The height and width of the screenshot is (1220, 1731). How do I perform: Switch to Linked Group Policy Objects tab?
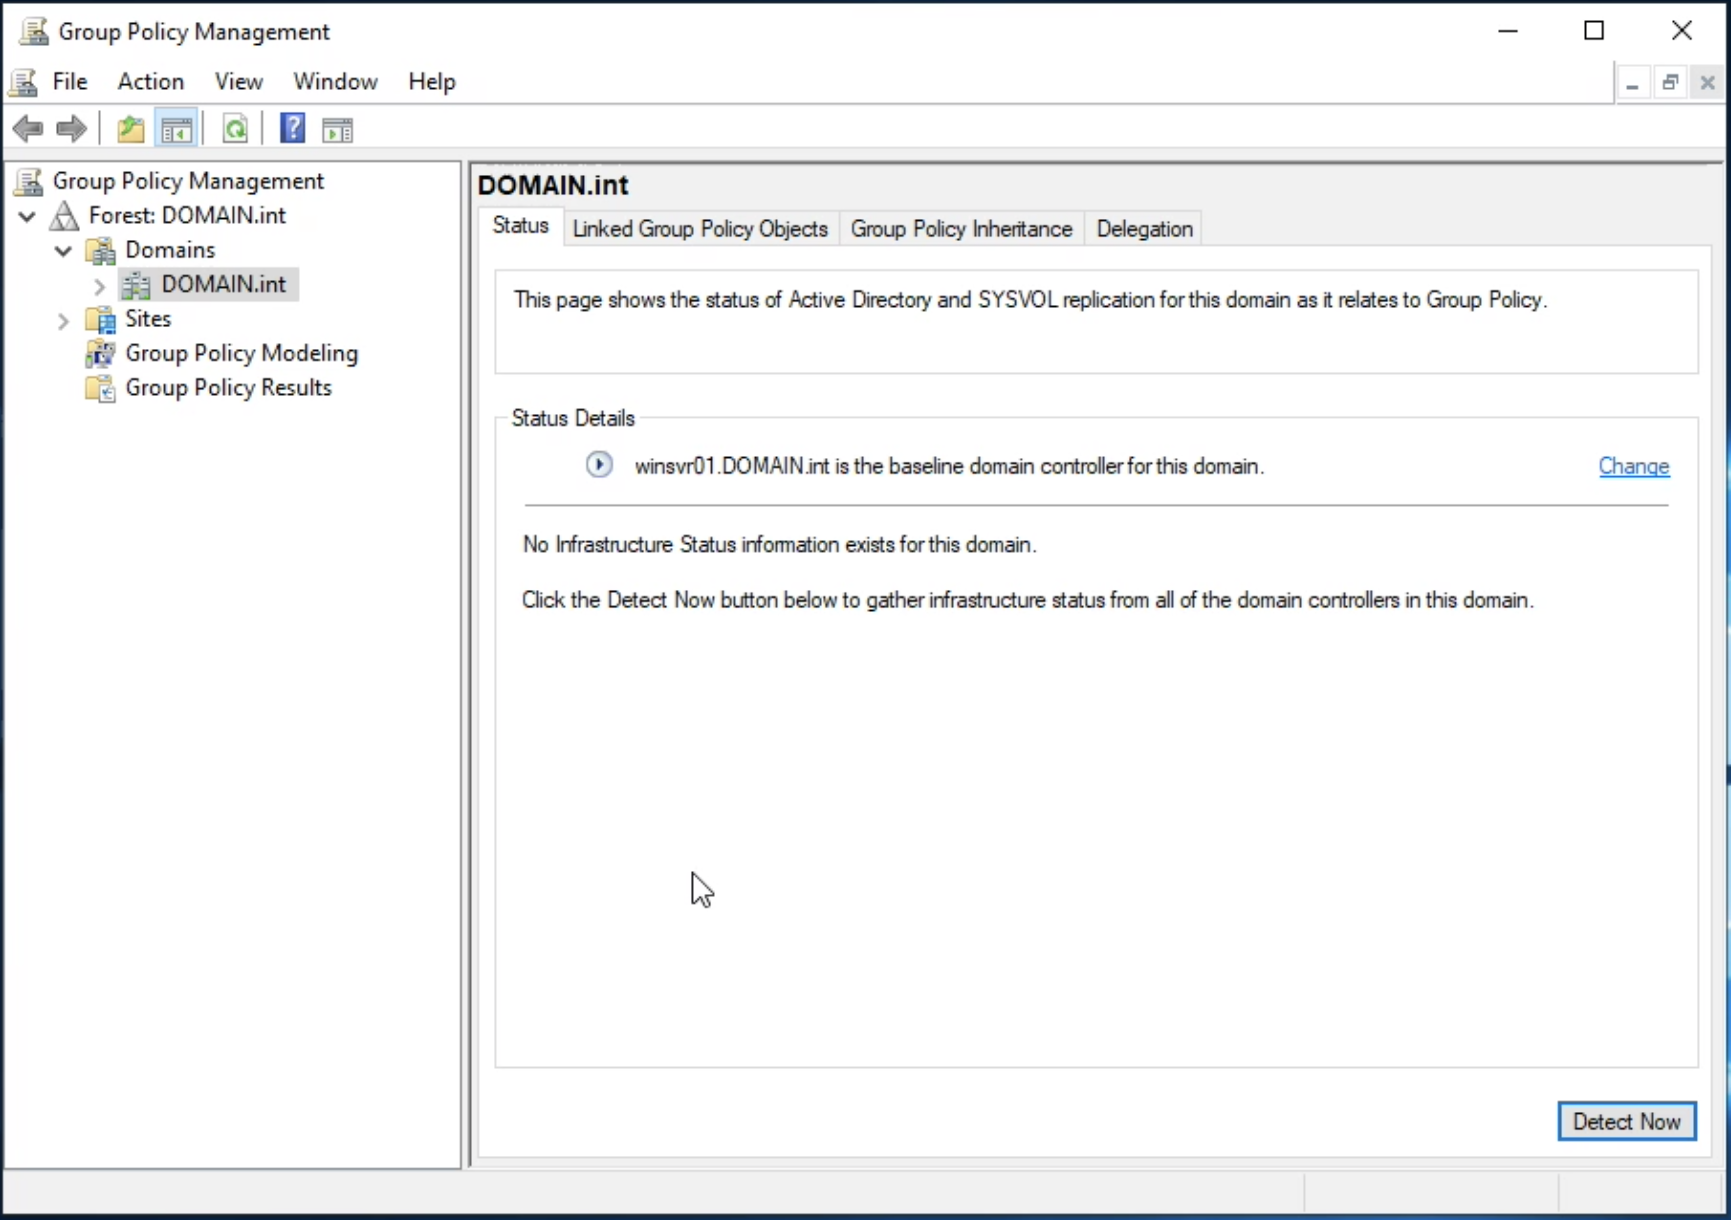tap(700, 229)
